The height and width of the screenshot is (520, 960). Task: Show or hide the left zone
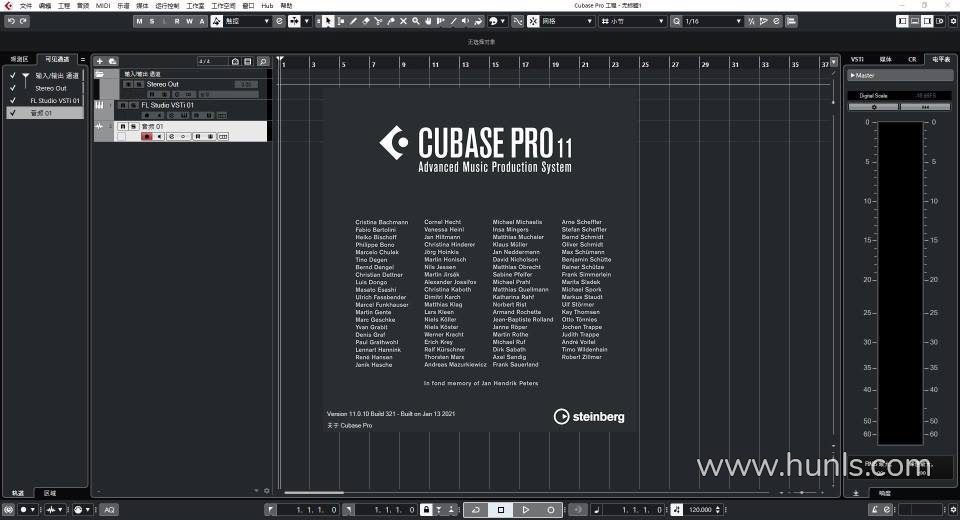[902, 21]
